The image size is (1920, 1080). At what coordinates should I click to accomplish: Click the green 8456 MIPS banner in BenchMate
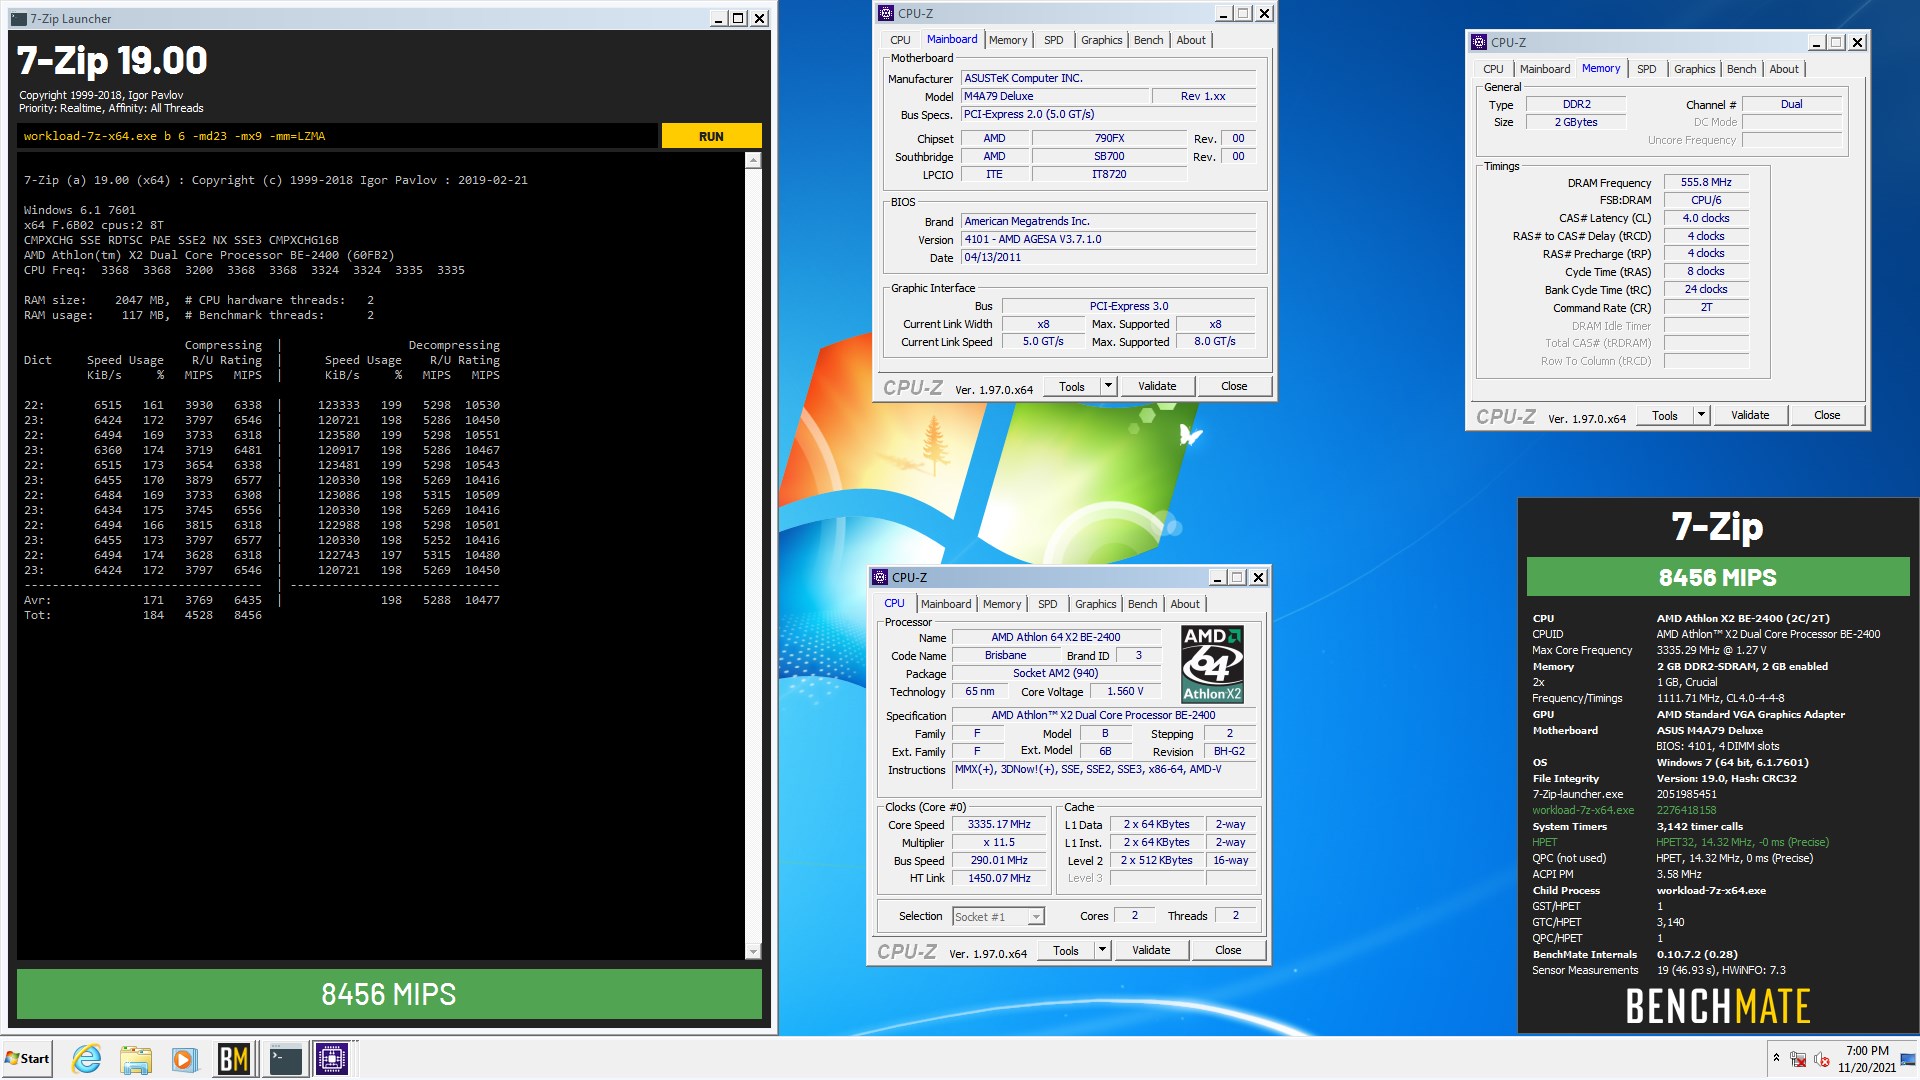pyautogui.click(x=1717, y=577)
